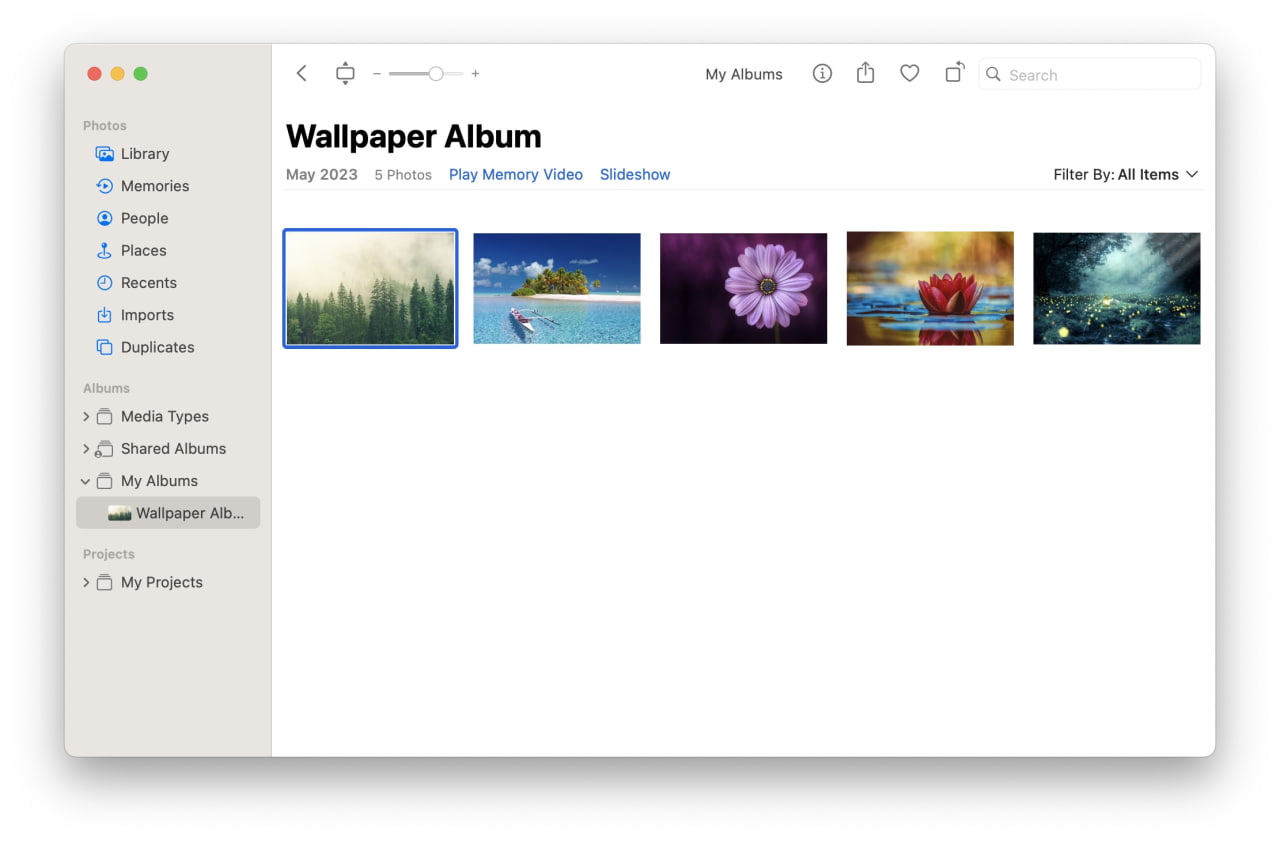The height and width of the screenshot is (842, 1280).
Task: Expand the Shared Albums group
Action: click(x=86, y=448)
